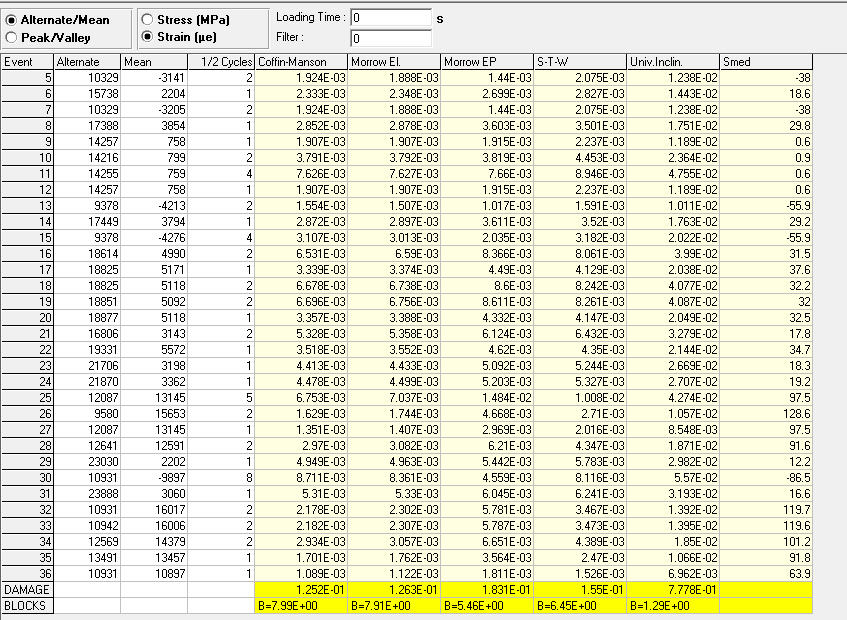Select the Alternate/Mean radio button
Image resolution: width=847 pixels, height=620 pixels.
12,20
